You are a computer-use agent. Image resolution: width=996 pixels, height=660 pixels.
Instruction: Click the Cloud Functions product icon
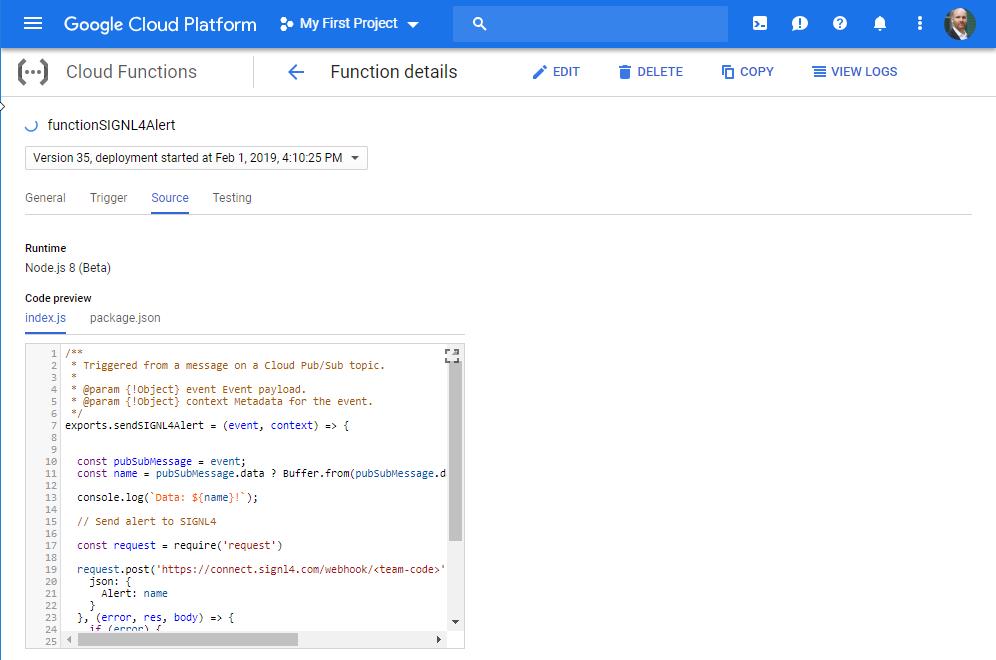point(33,72)
